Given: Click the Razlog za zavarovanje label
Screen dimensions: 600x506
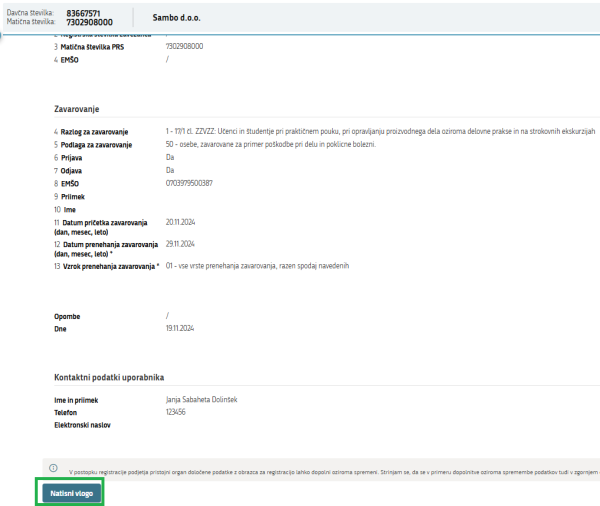Looking at the screenshot, I should point(100,132).
